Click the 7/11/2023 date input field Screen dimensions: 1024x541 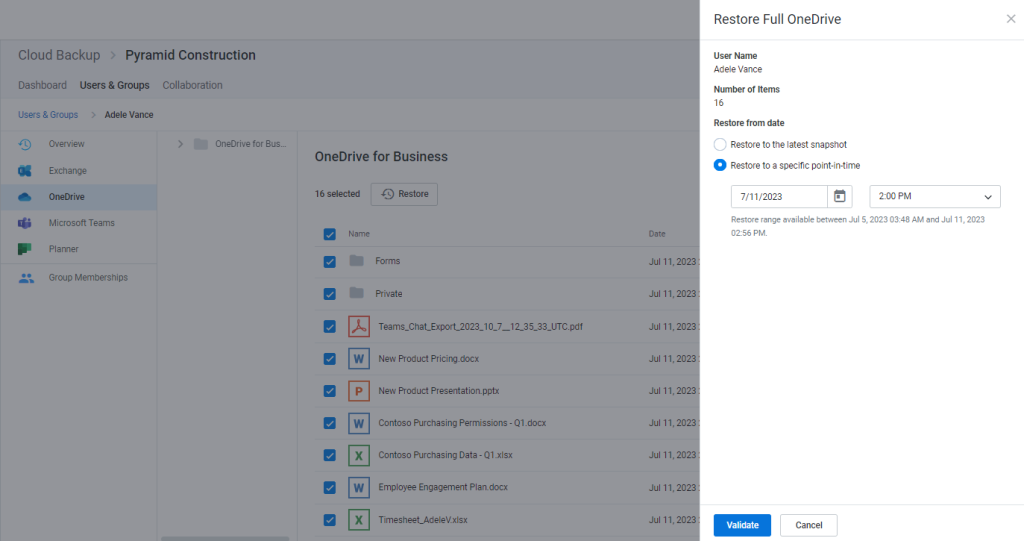tap(779, 196)
